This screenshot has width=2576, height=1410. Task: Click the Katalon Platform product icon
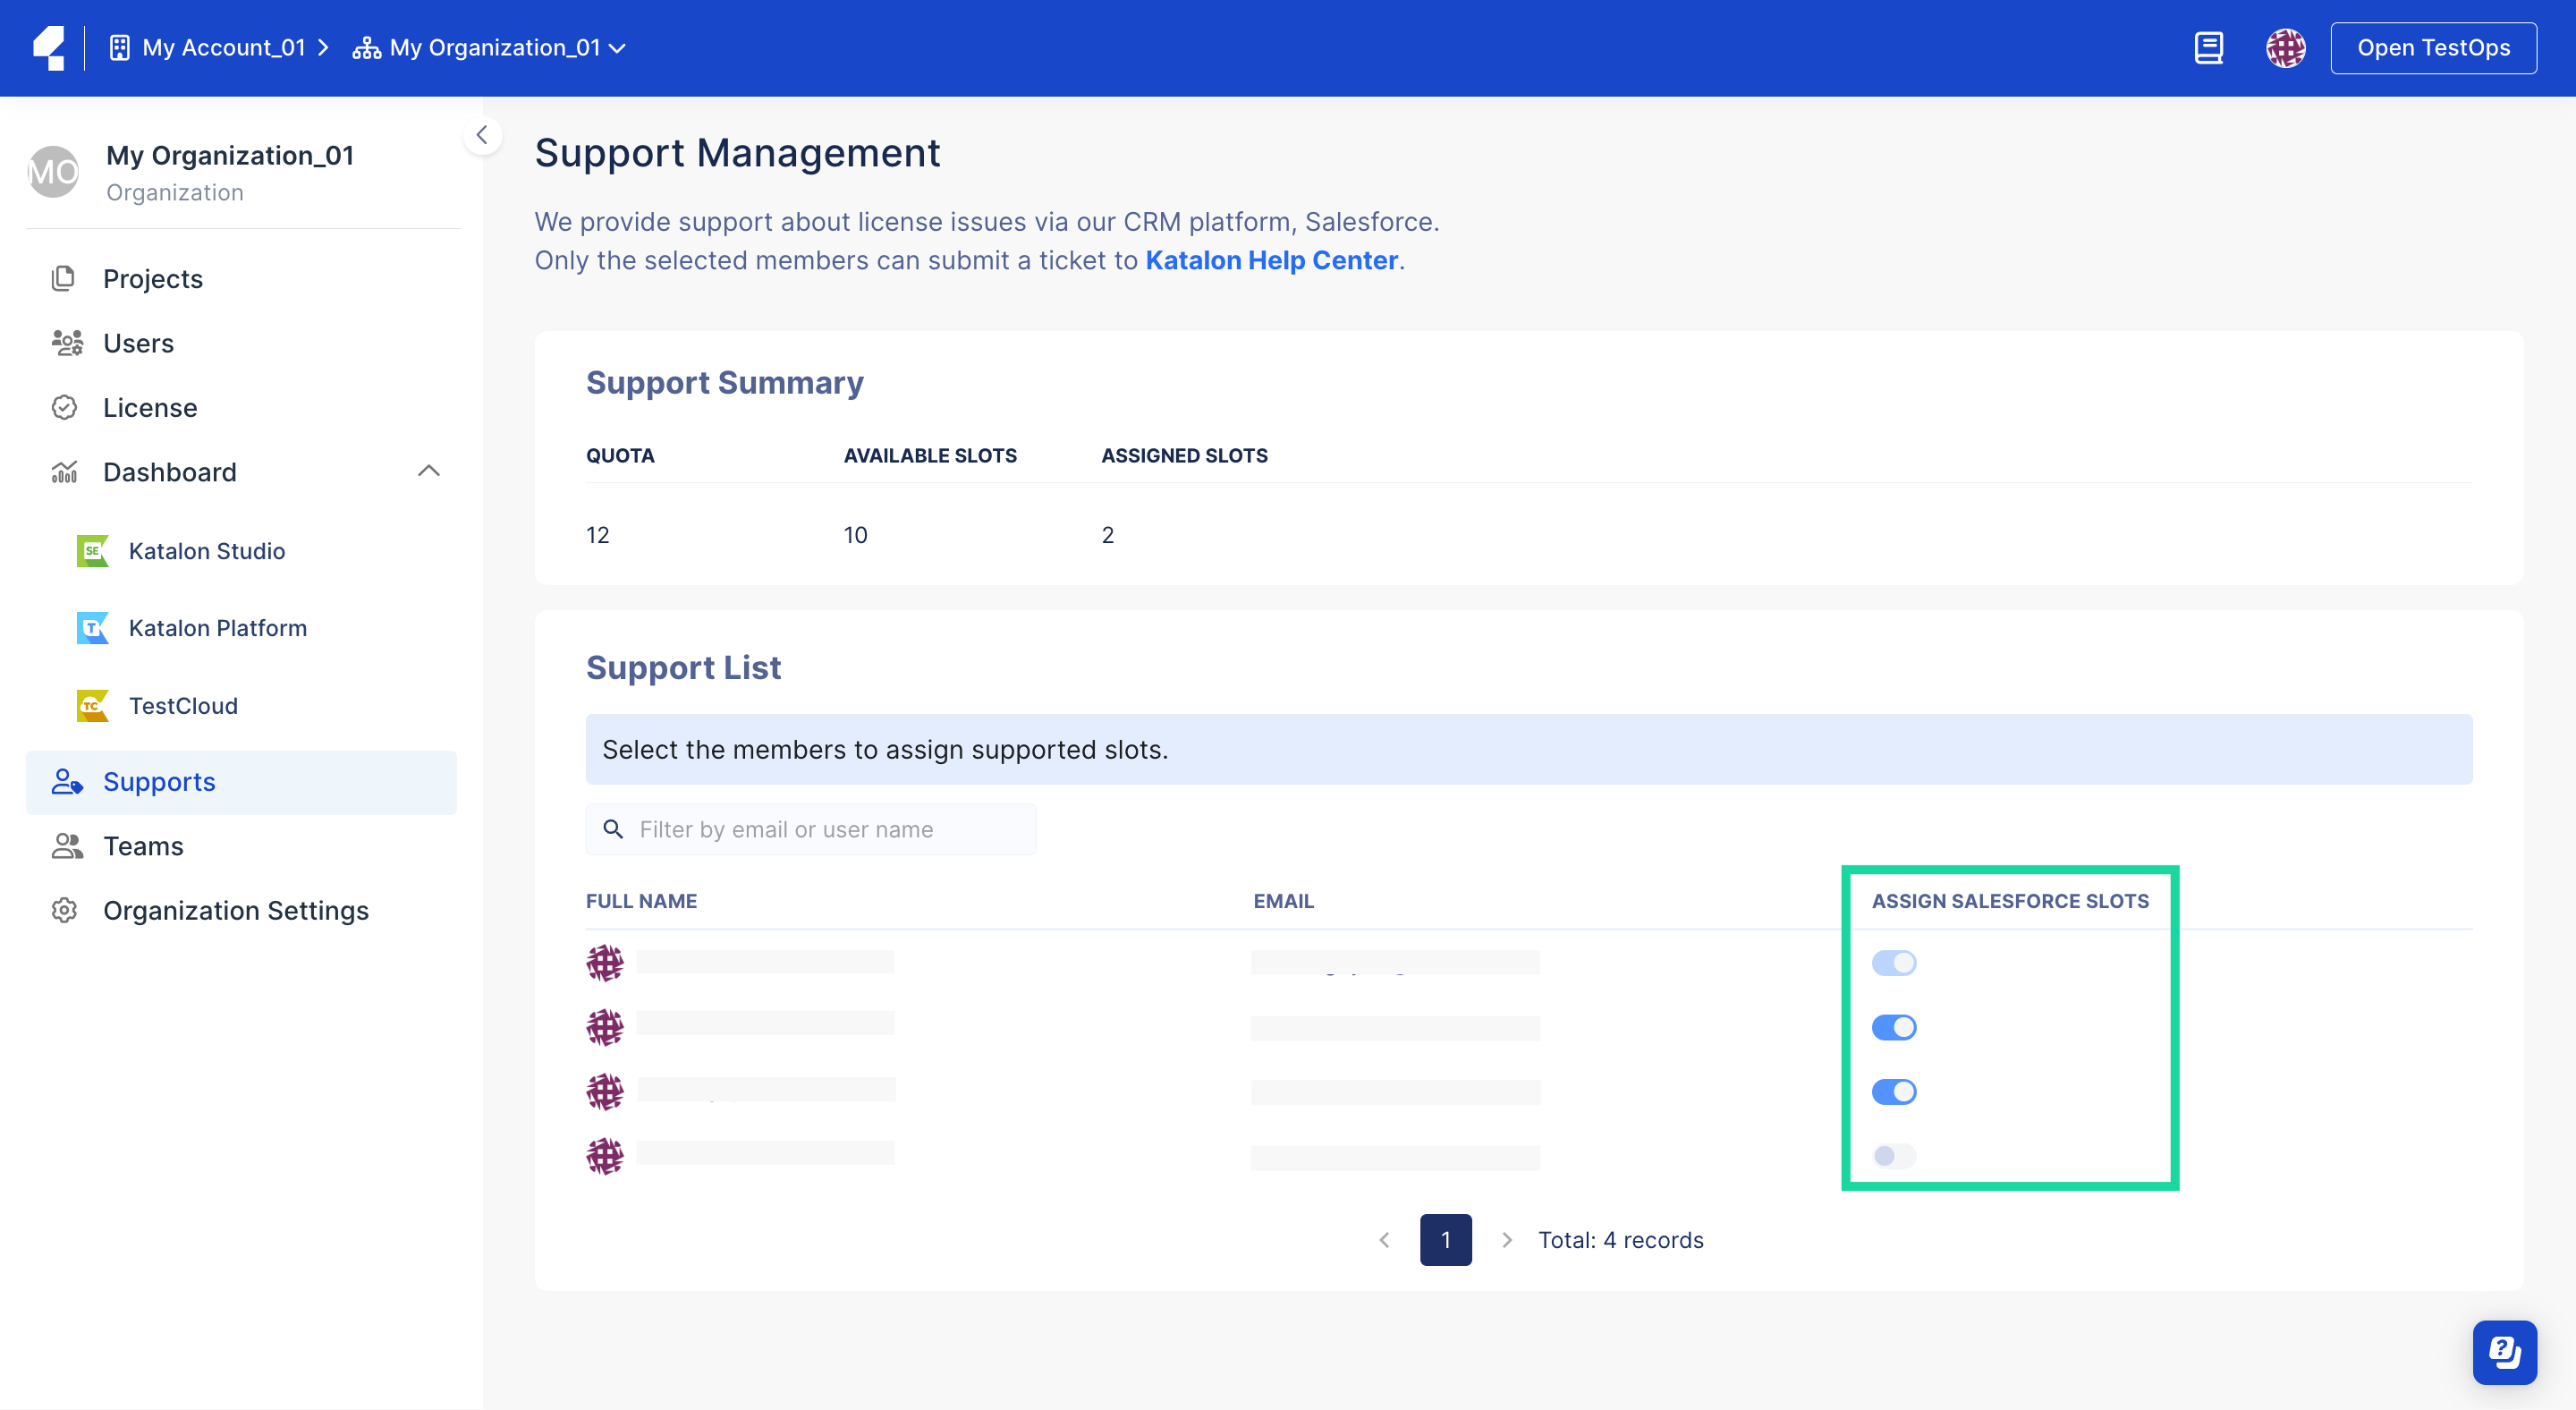pyautogui.click(x=92, y=628)
